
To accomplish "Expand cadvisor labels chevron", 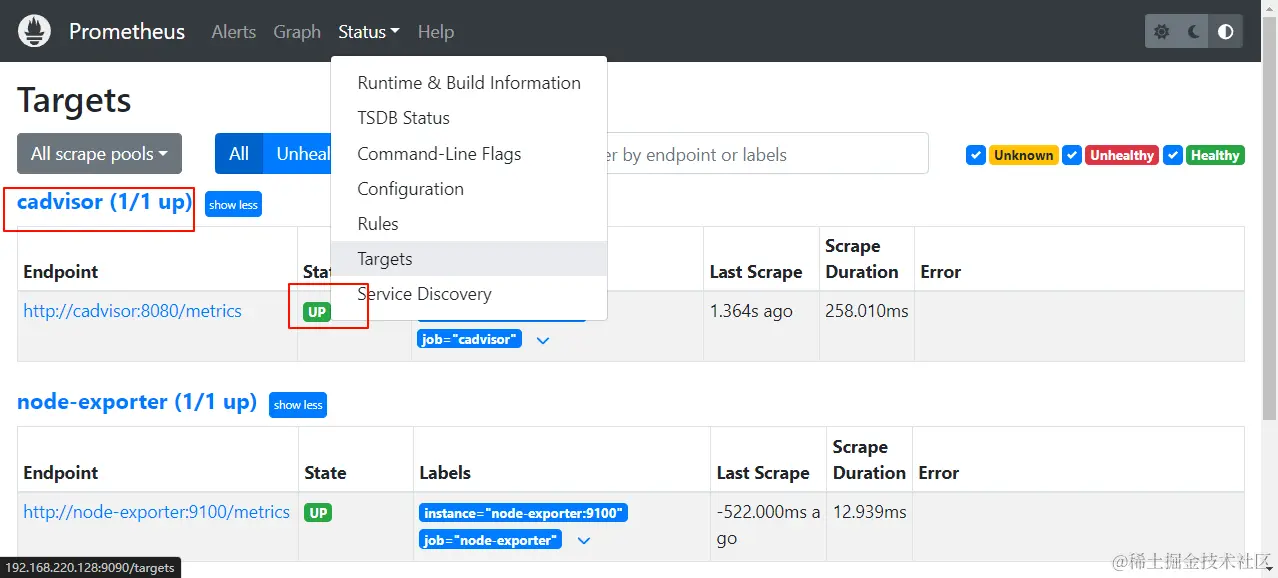I will pos(543,340).
